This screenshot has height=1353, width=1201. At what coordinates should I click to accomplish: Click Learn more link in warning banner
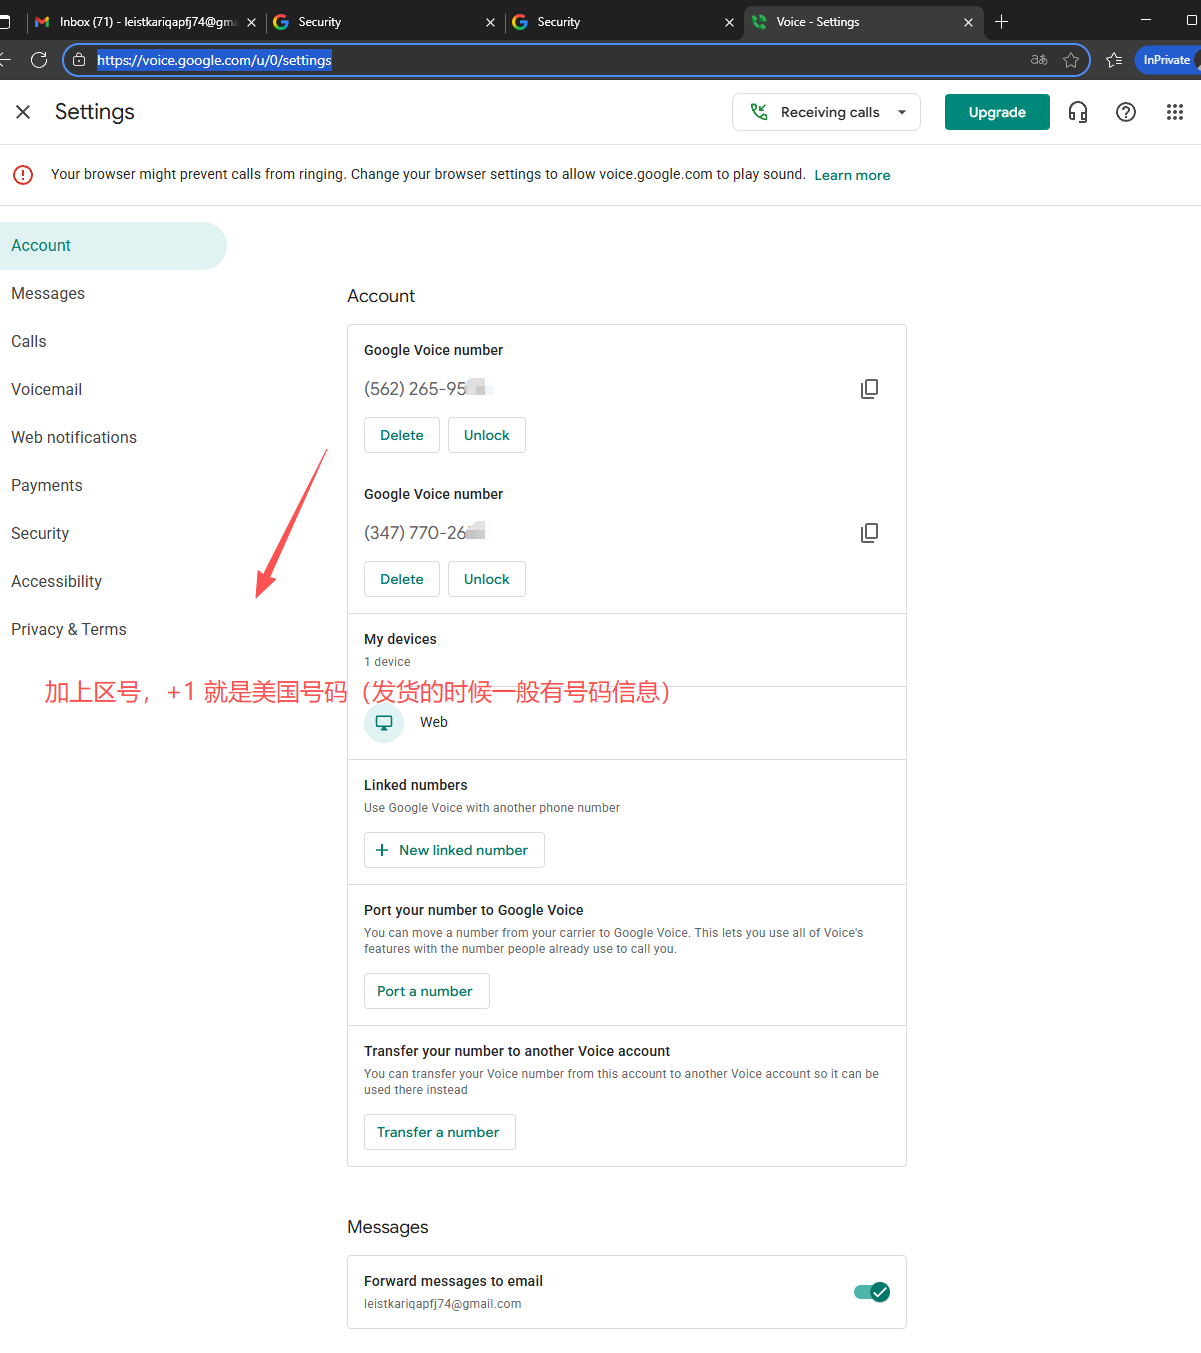tap(852, 175)
